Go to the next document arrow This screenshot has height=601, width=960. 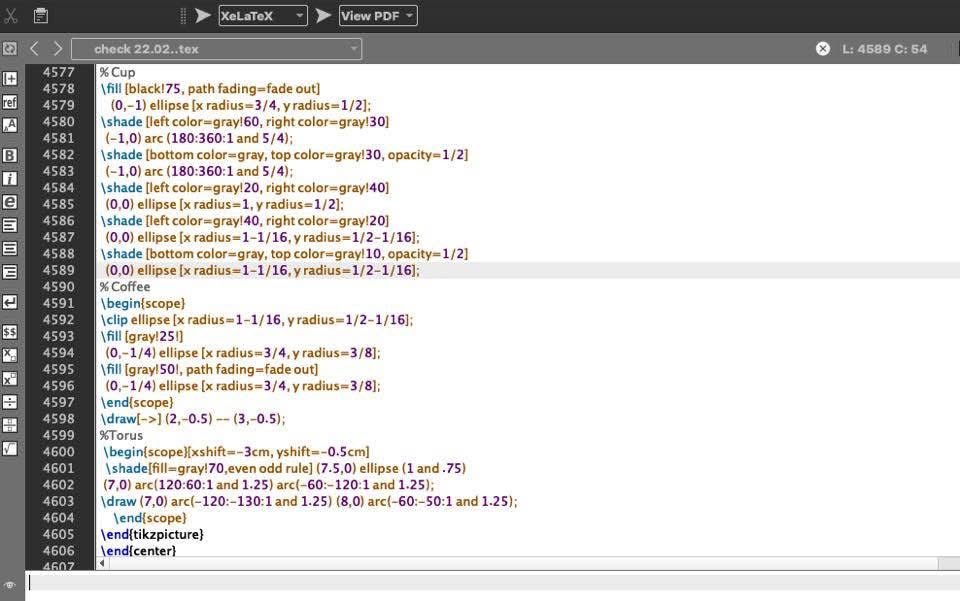point(57,48)
